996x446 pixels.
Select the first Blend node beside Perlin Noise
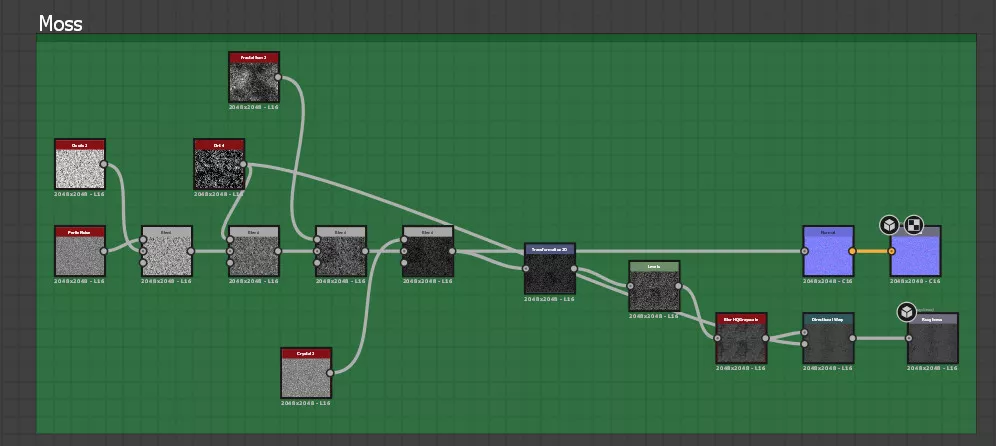[x=167, y=251]
